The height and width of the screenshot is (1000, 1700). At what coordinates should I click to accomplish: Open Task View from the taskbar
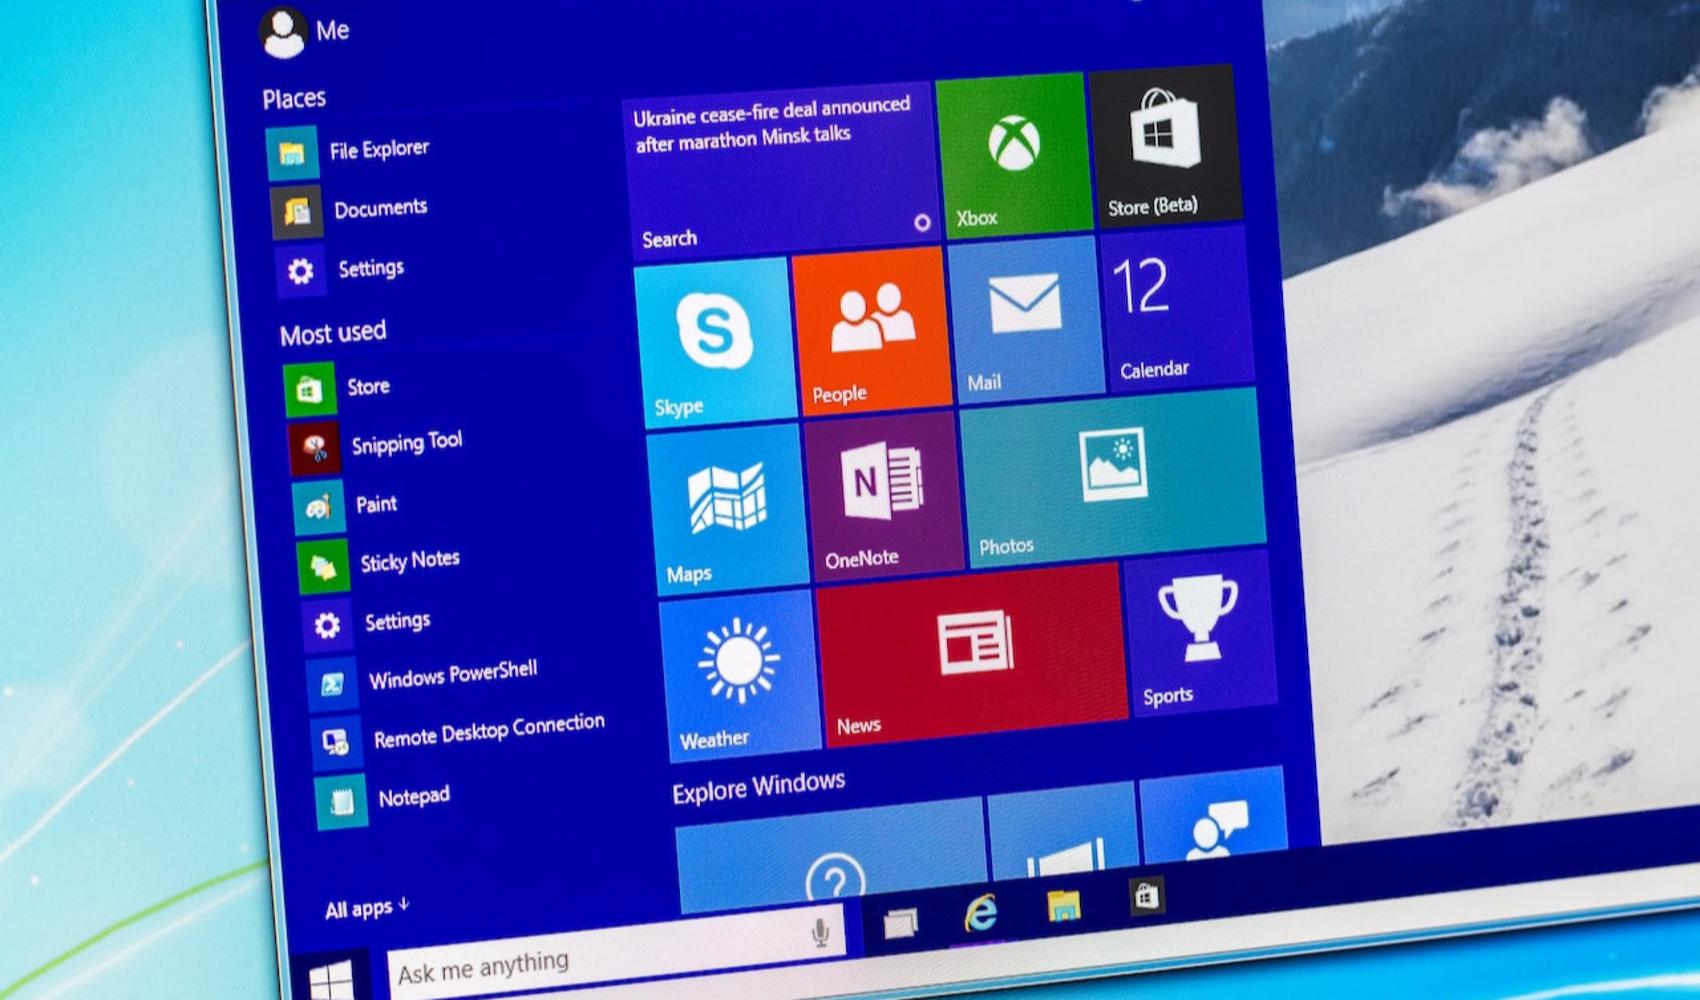(x=900, y=922)
